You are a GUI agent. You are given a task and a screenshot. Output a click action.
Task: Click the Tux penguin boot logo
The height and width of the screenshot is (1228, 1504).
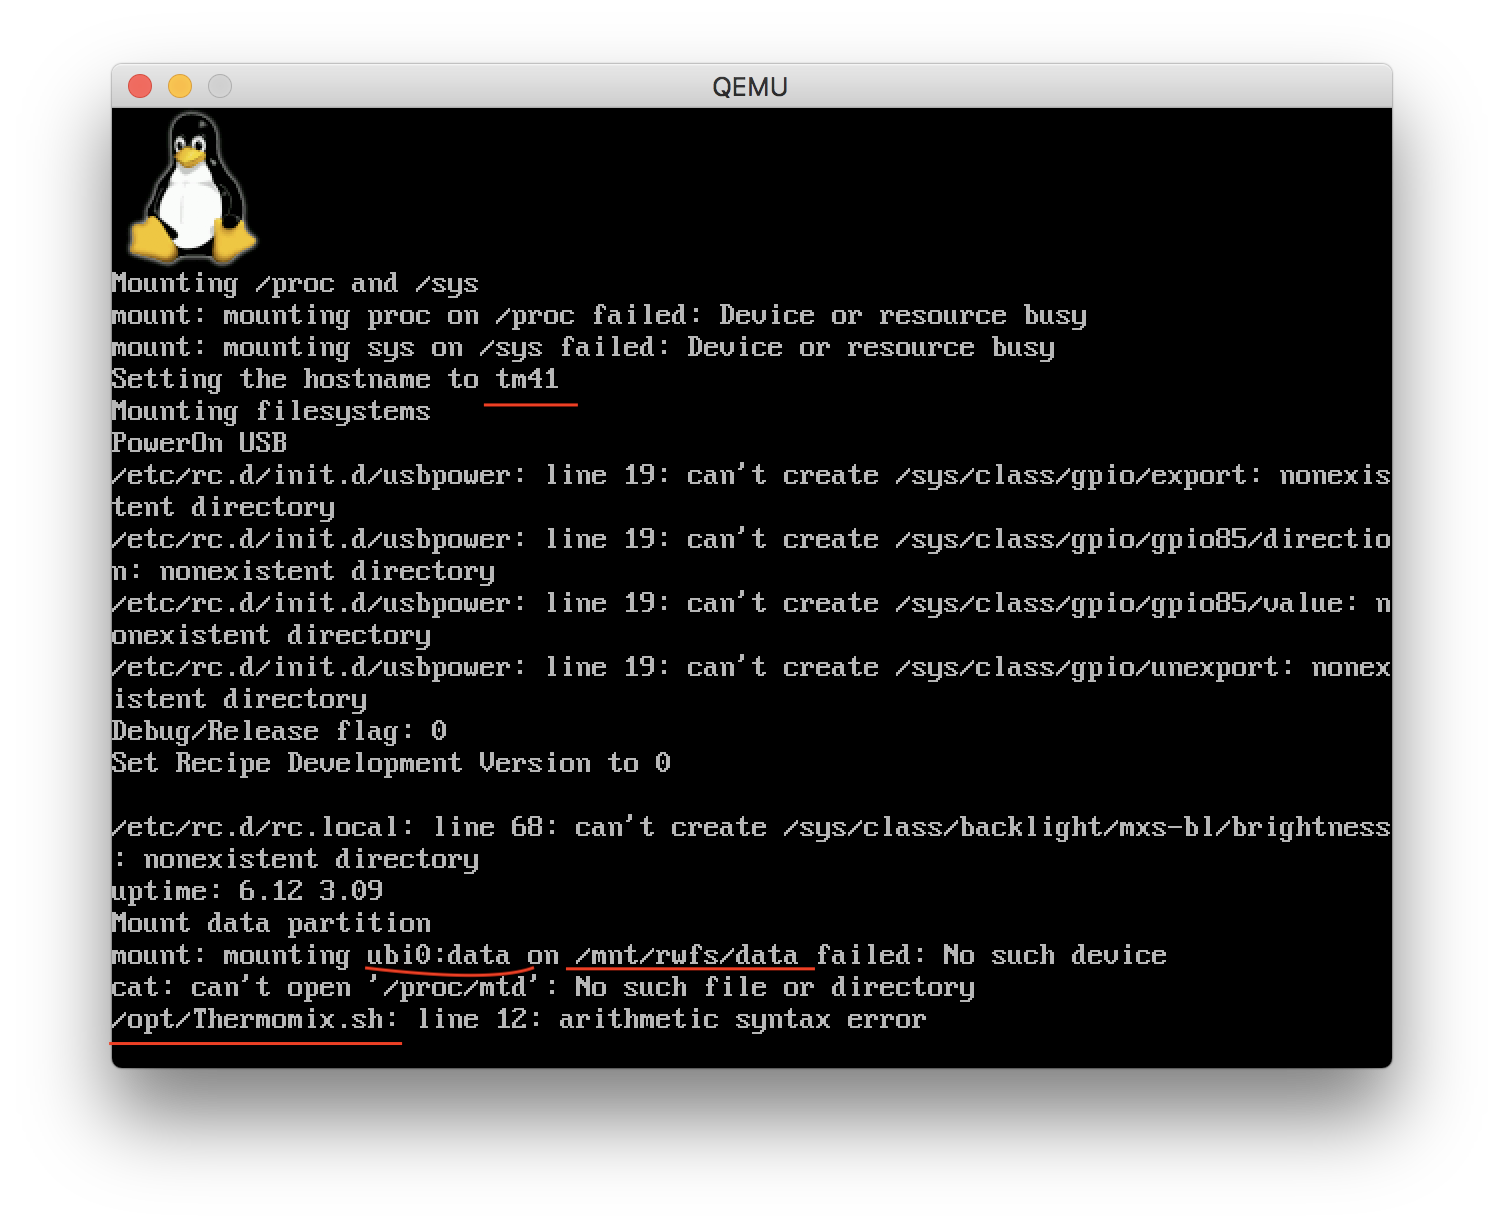pyautogui.click(x=193, y=187)
